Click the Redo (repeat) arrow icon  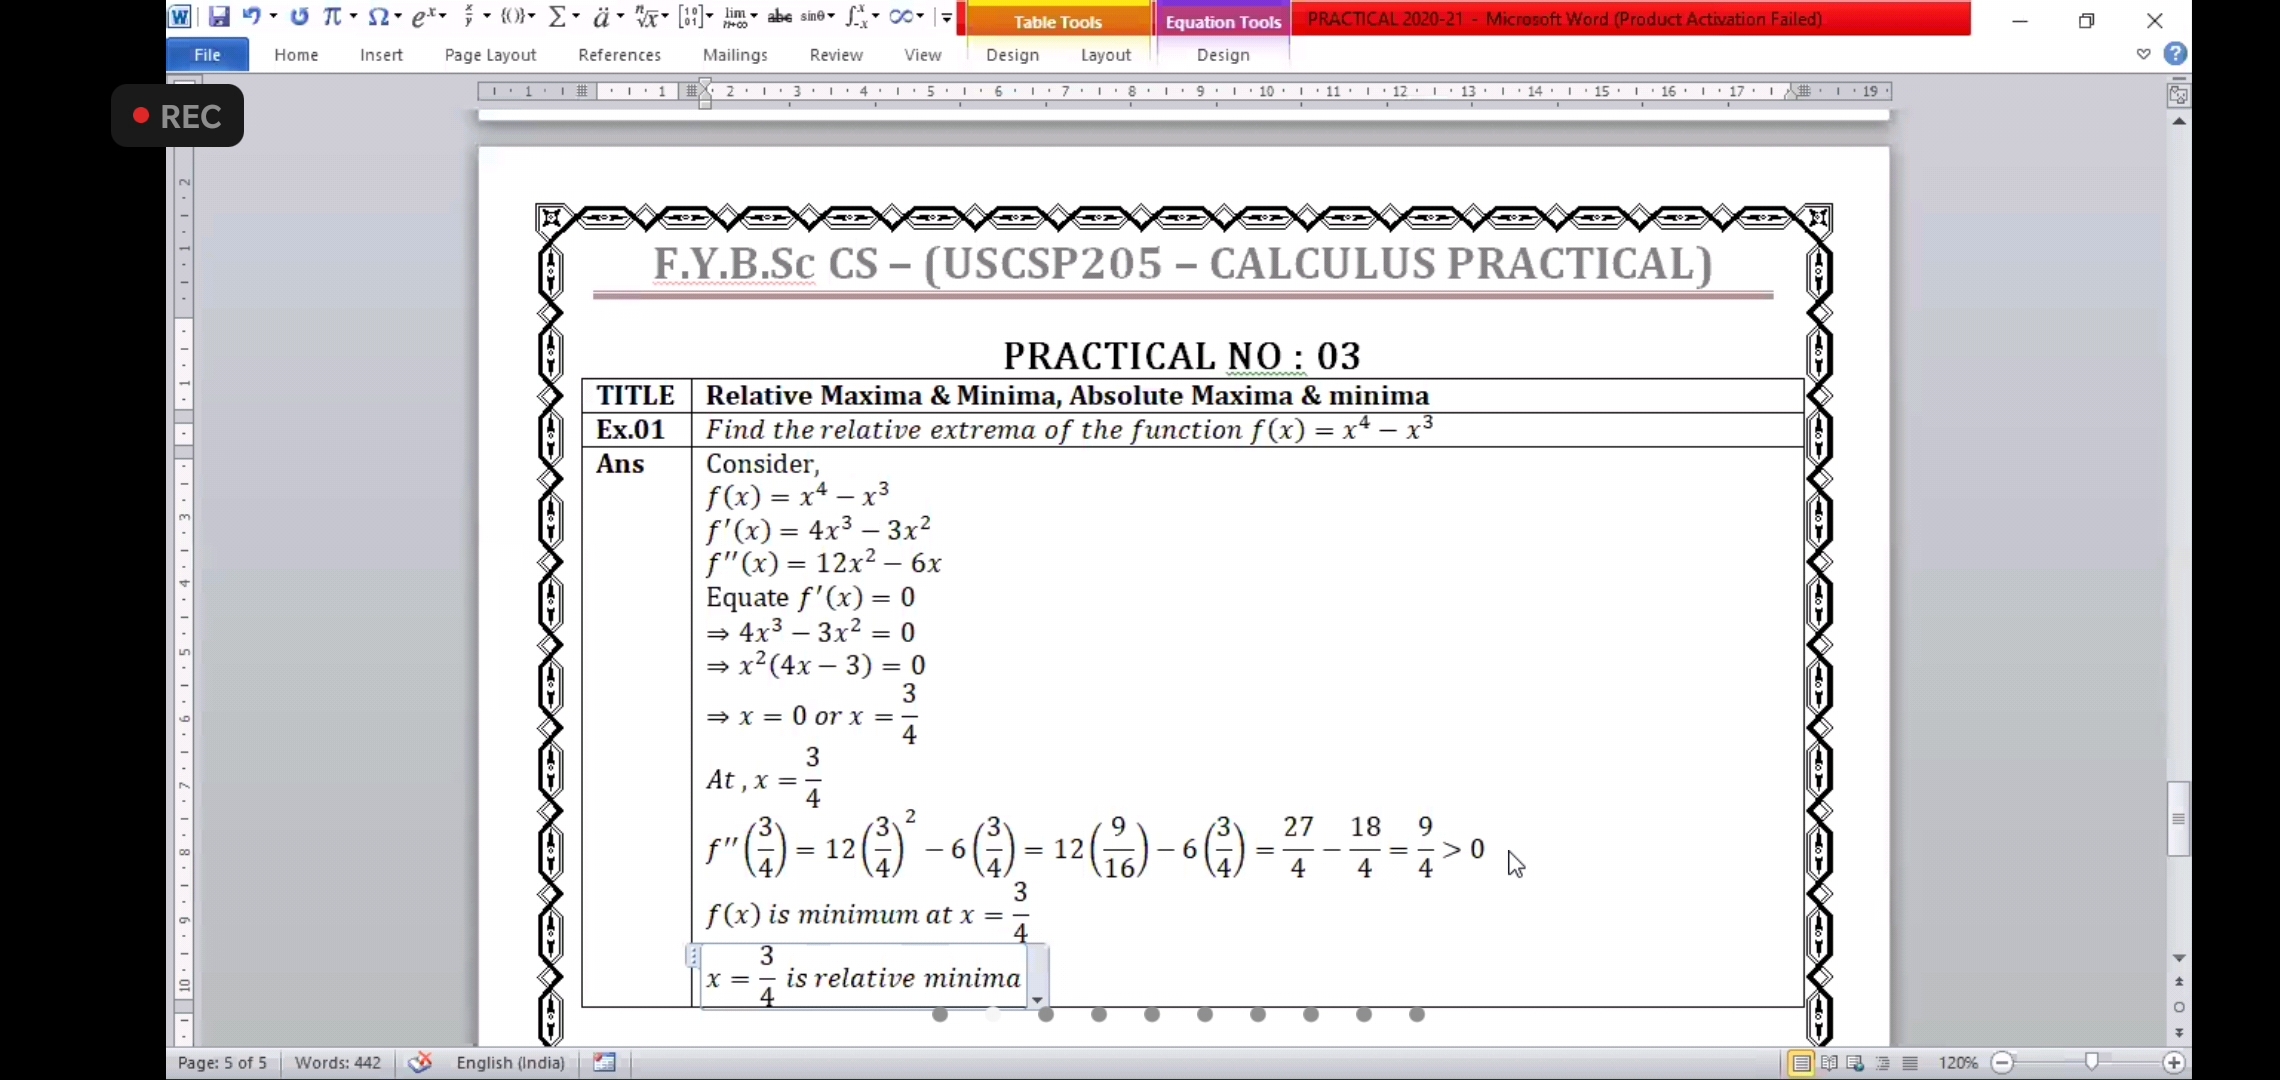pyautogui.click(x=299, y=17)
